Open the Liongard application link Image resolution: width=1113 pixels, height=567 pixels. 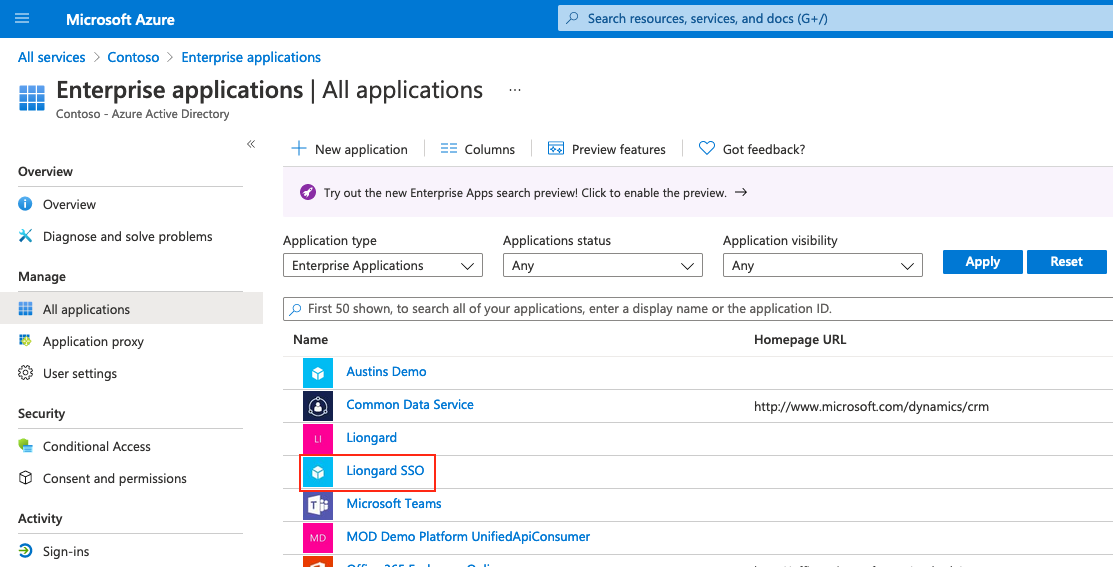[x=371, y=438]
